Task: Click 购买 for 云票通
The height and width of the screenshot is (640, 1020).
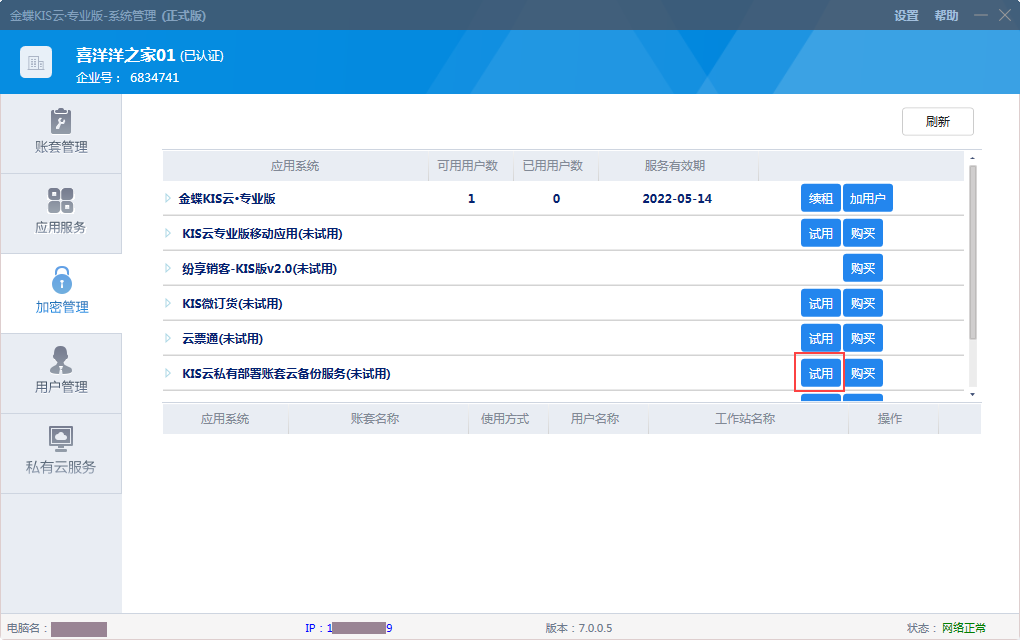Action: (x=863, y=339)
